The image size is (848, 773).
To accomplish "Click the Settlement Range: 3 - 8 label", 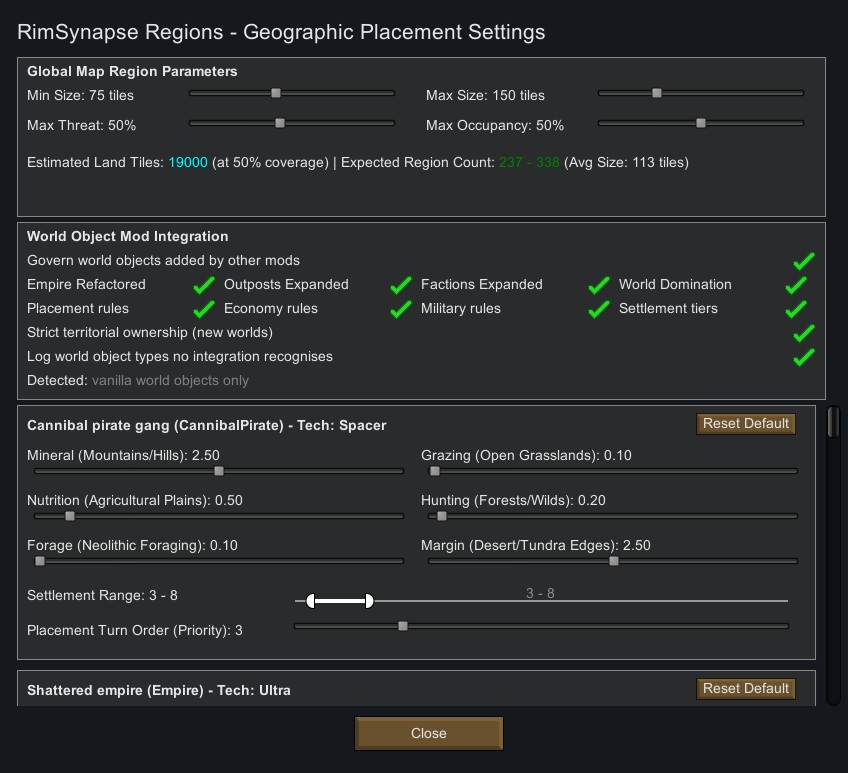I will click(x=102, y=595).
